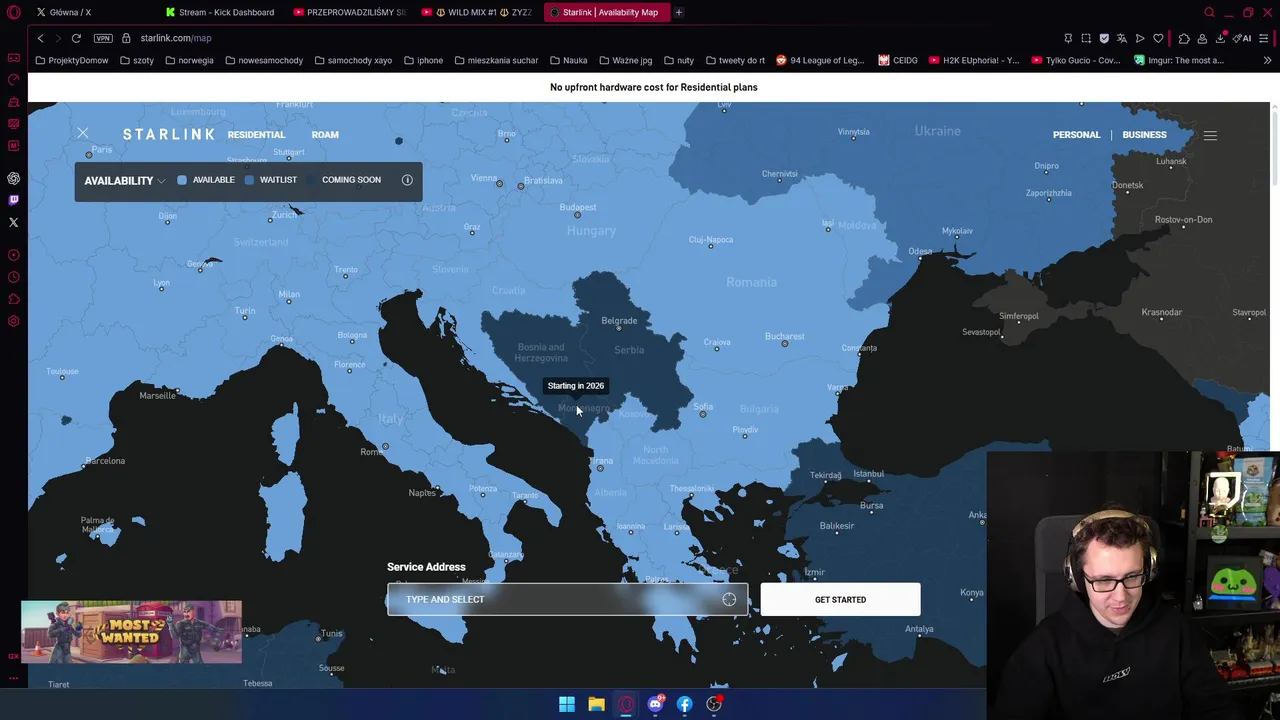
Task: Open the translate page icon
Action: click(x=1122, y=38)
